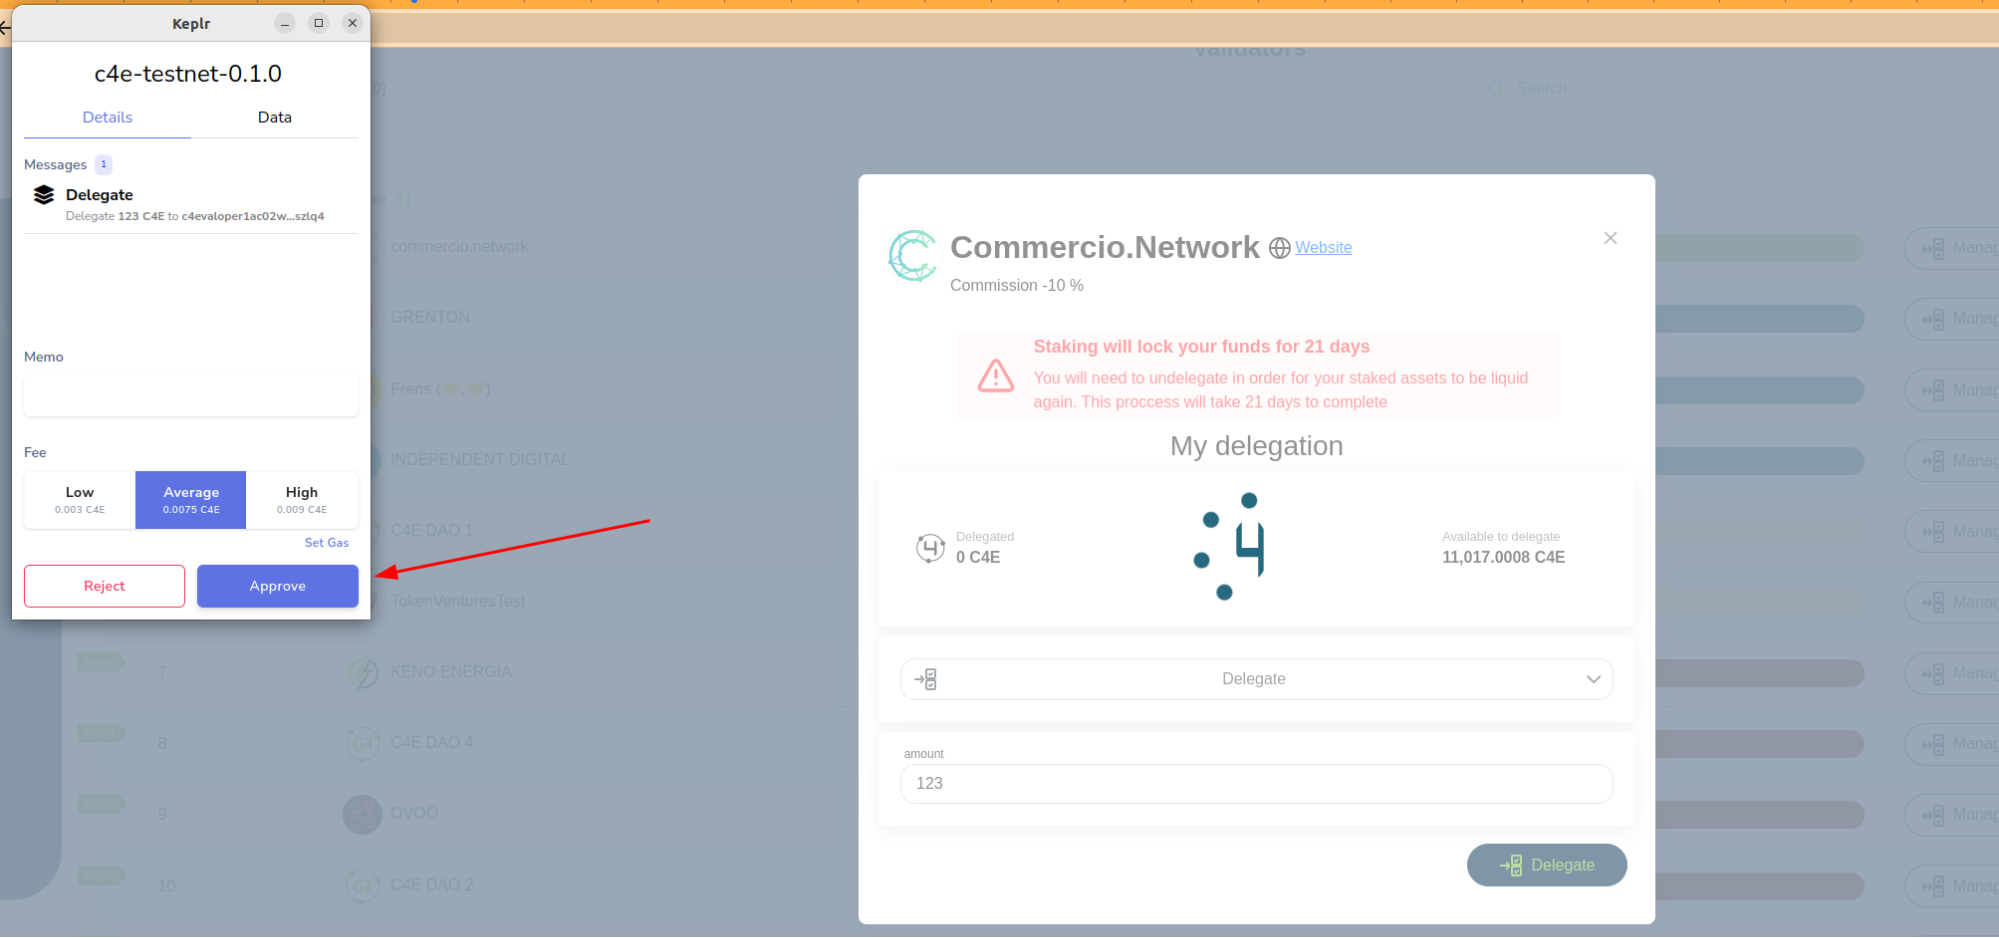This screenshot has height=938, width=1999.
Task: Select the High fee option
Action: point(302,500)
